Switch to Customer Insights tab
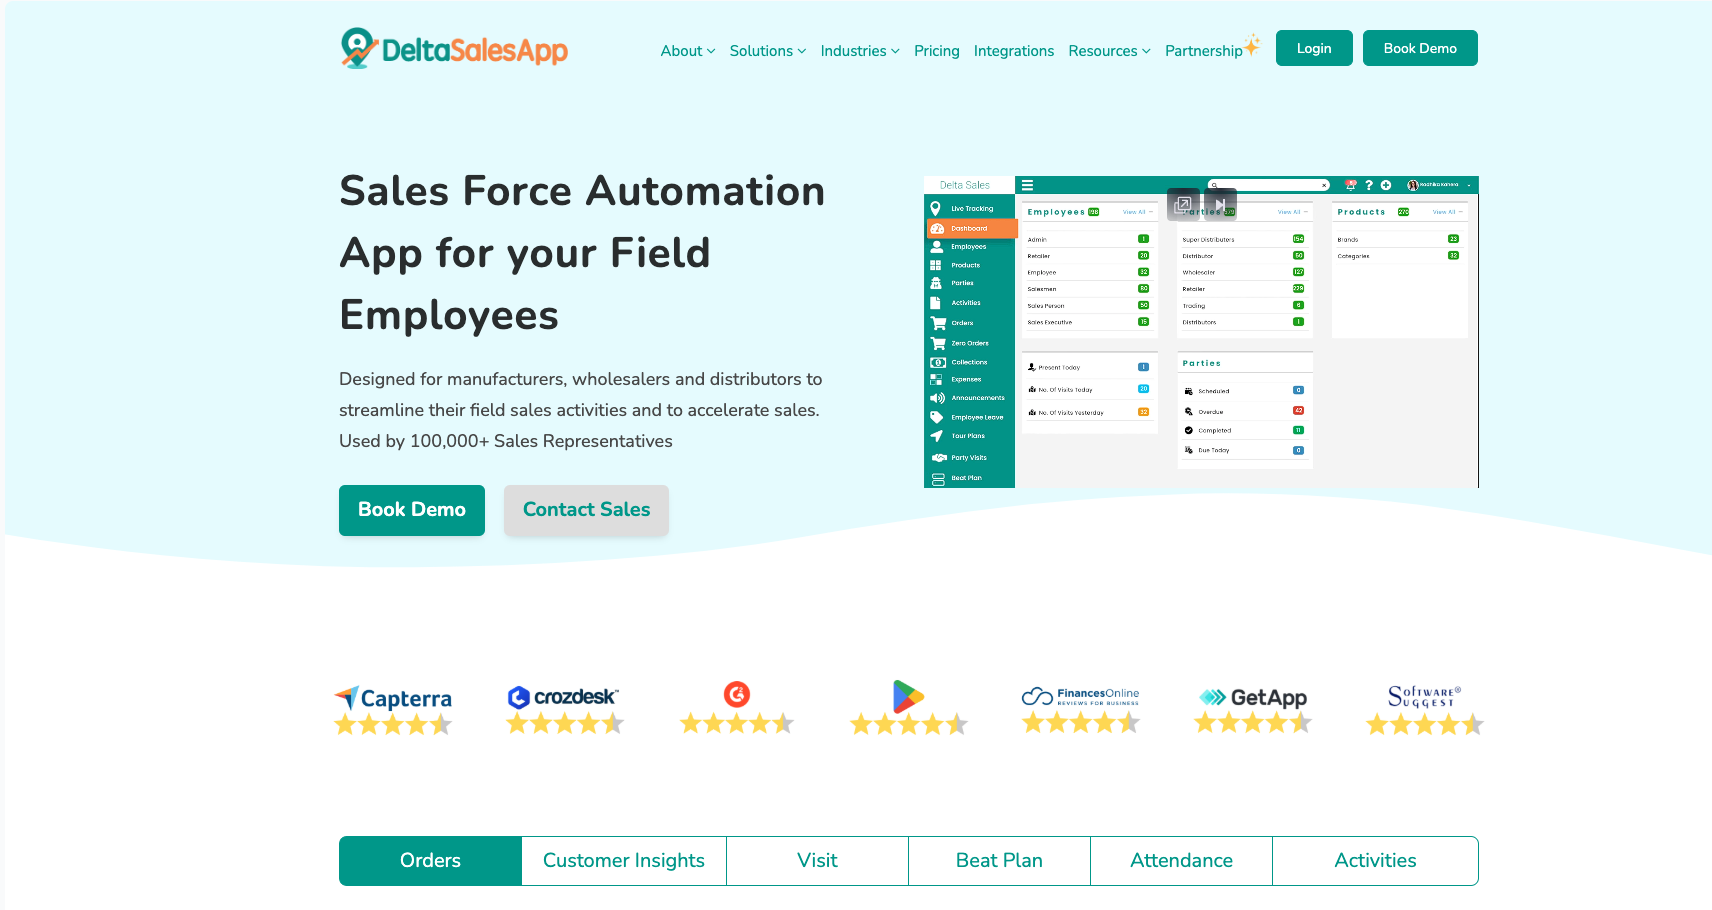 click(624, 861)
